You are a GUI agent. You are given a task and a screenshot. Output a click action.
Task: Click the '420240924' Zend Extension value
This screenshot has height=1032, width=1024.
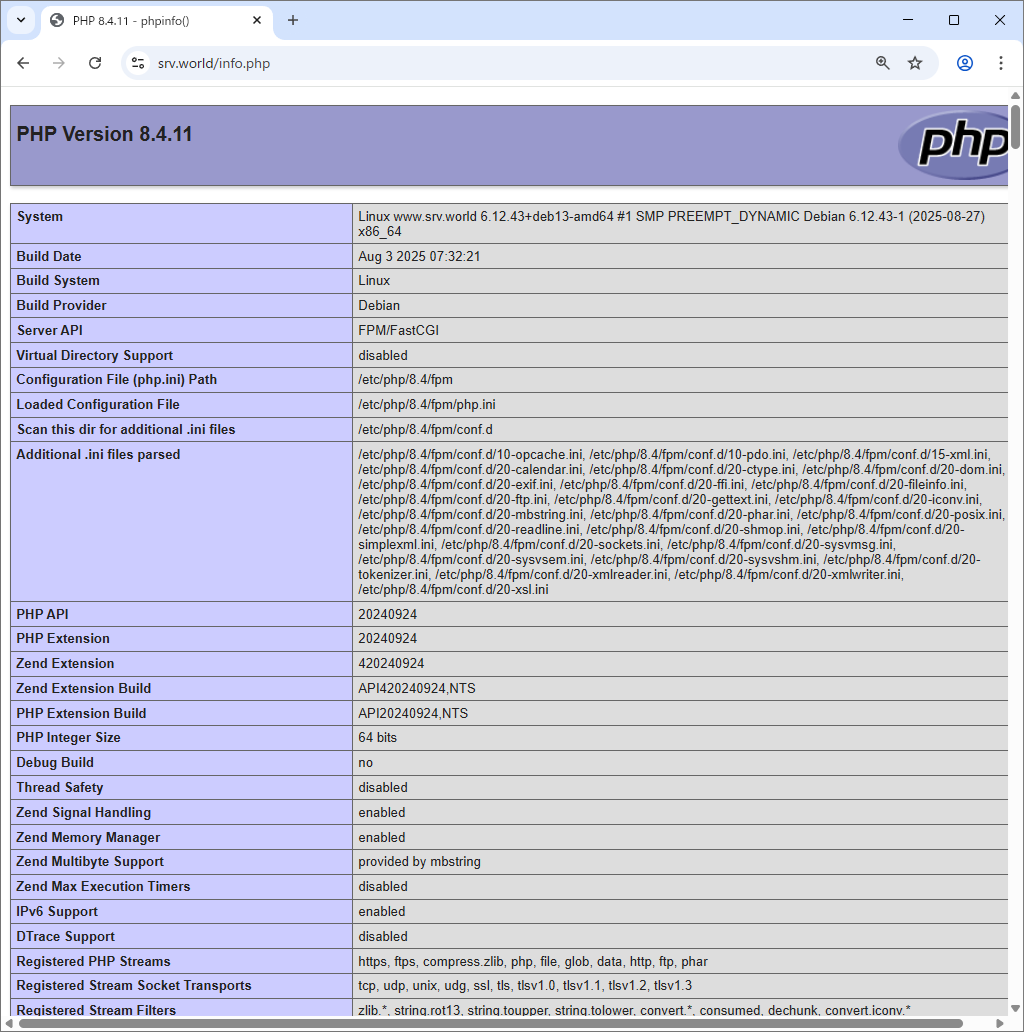[x=391, y=664]
